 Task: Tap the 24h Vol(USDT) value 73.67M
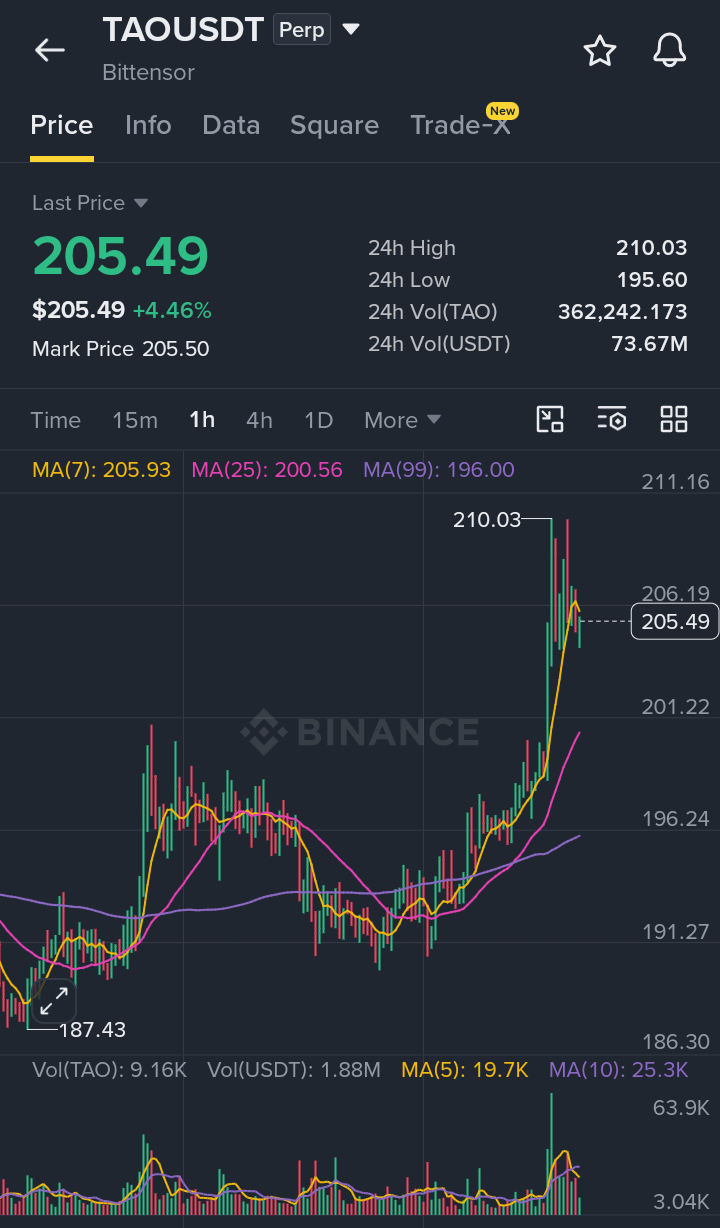650,344
